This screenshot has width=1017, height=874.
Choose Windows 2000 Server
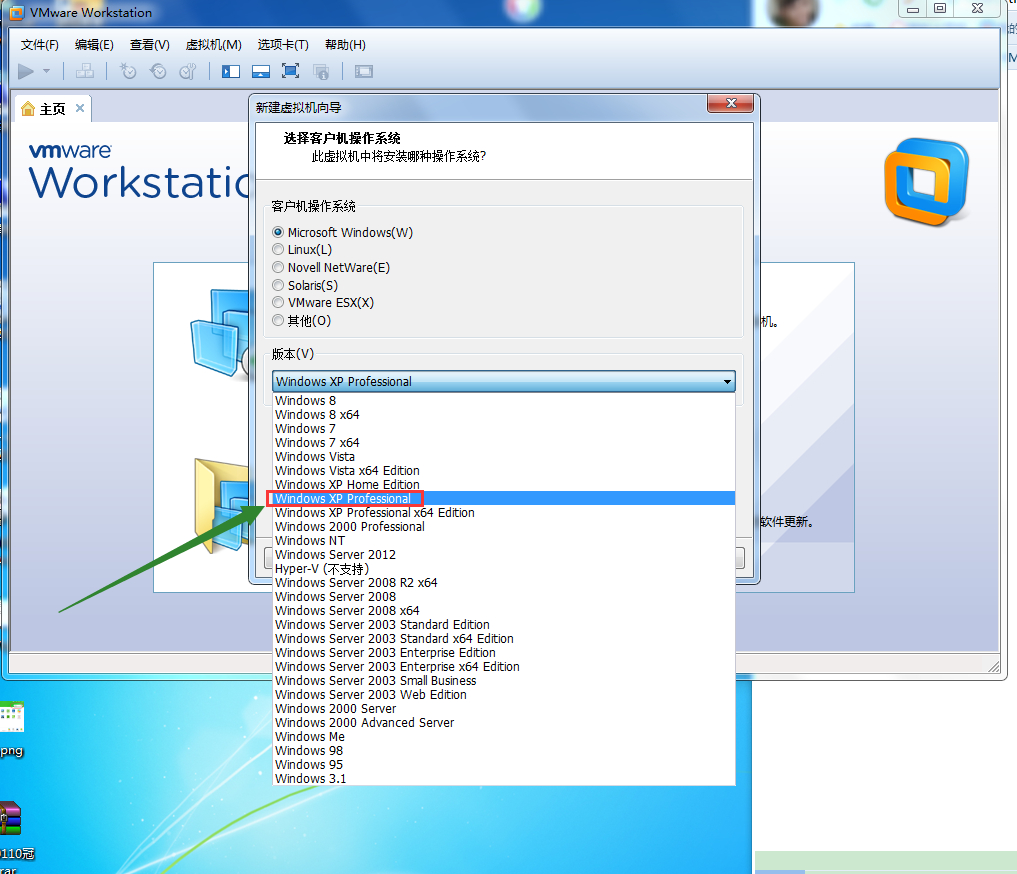point(503,709)
